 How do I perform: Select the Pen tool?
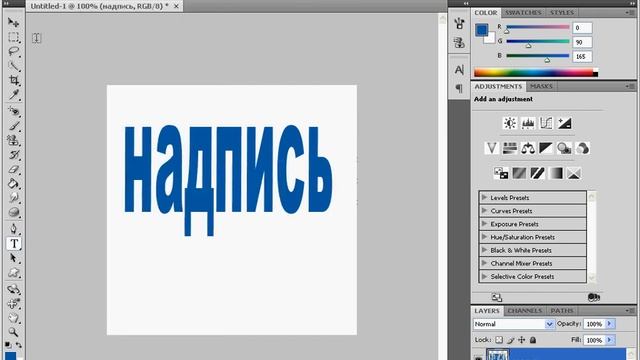click(x=13, y=229)
